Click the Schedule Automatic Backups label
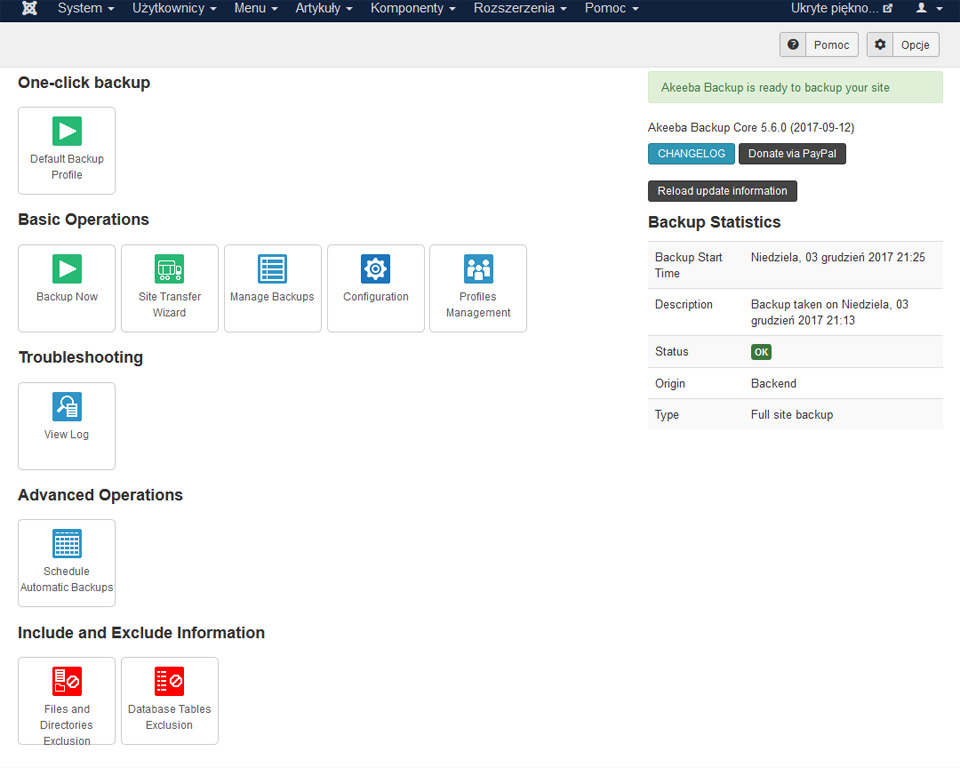960x768 pixels. pos(67,579)
